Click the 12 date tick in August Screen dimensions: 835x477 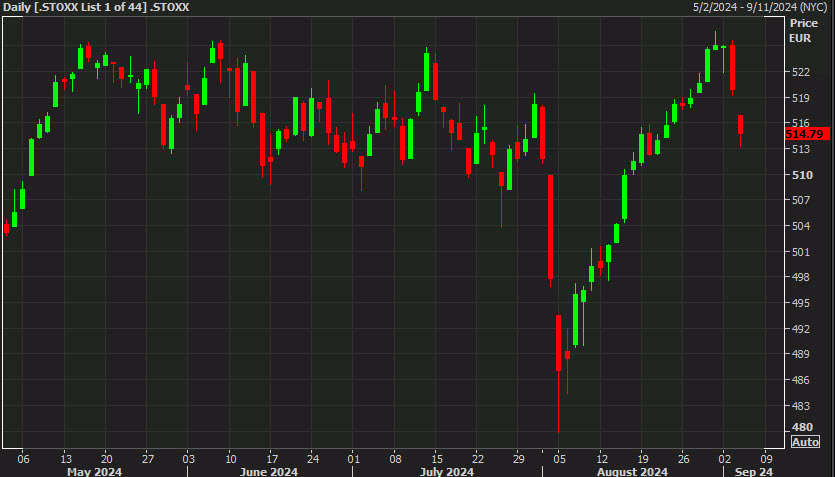coord(601,459)
